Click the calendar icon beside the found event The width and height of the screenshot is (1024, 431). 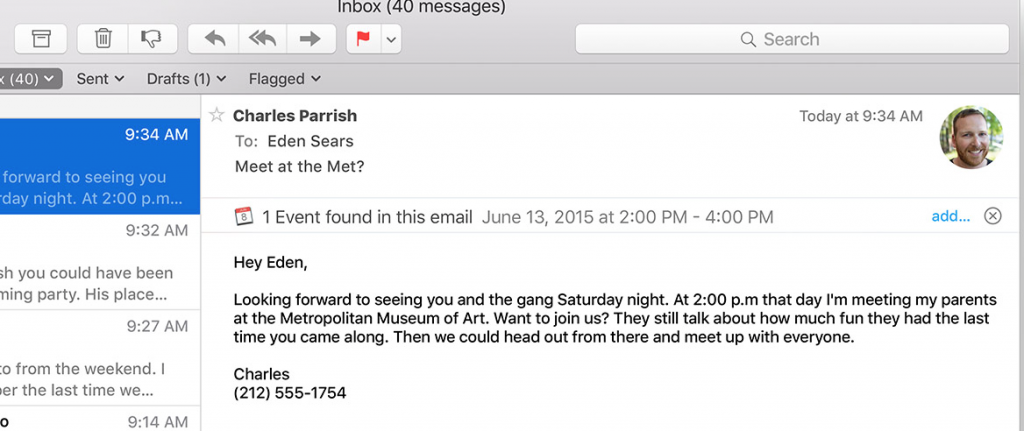pyautogui.click(x=244, y=217)
